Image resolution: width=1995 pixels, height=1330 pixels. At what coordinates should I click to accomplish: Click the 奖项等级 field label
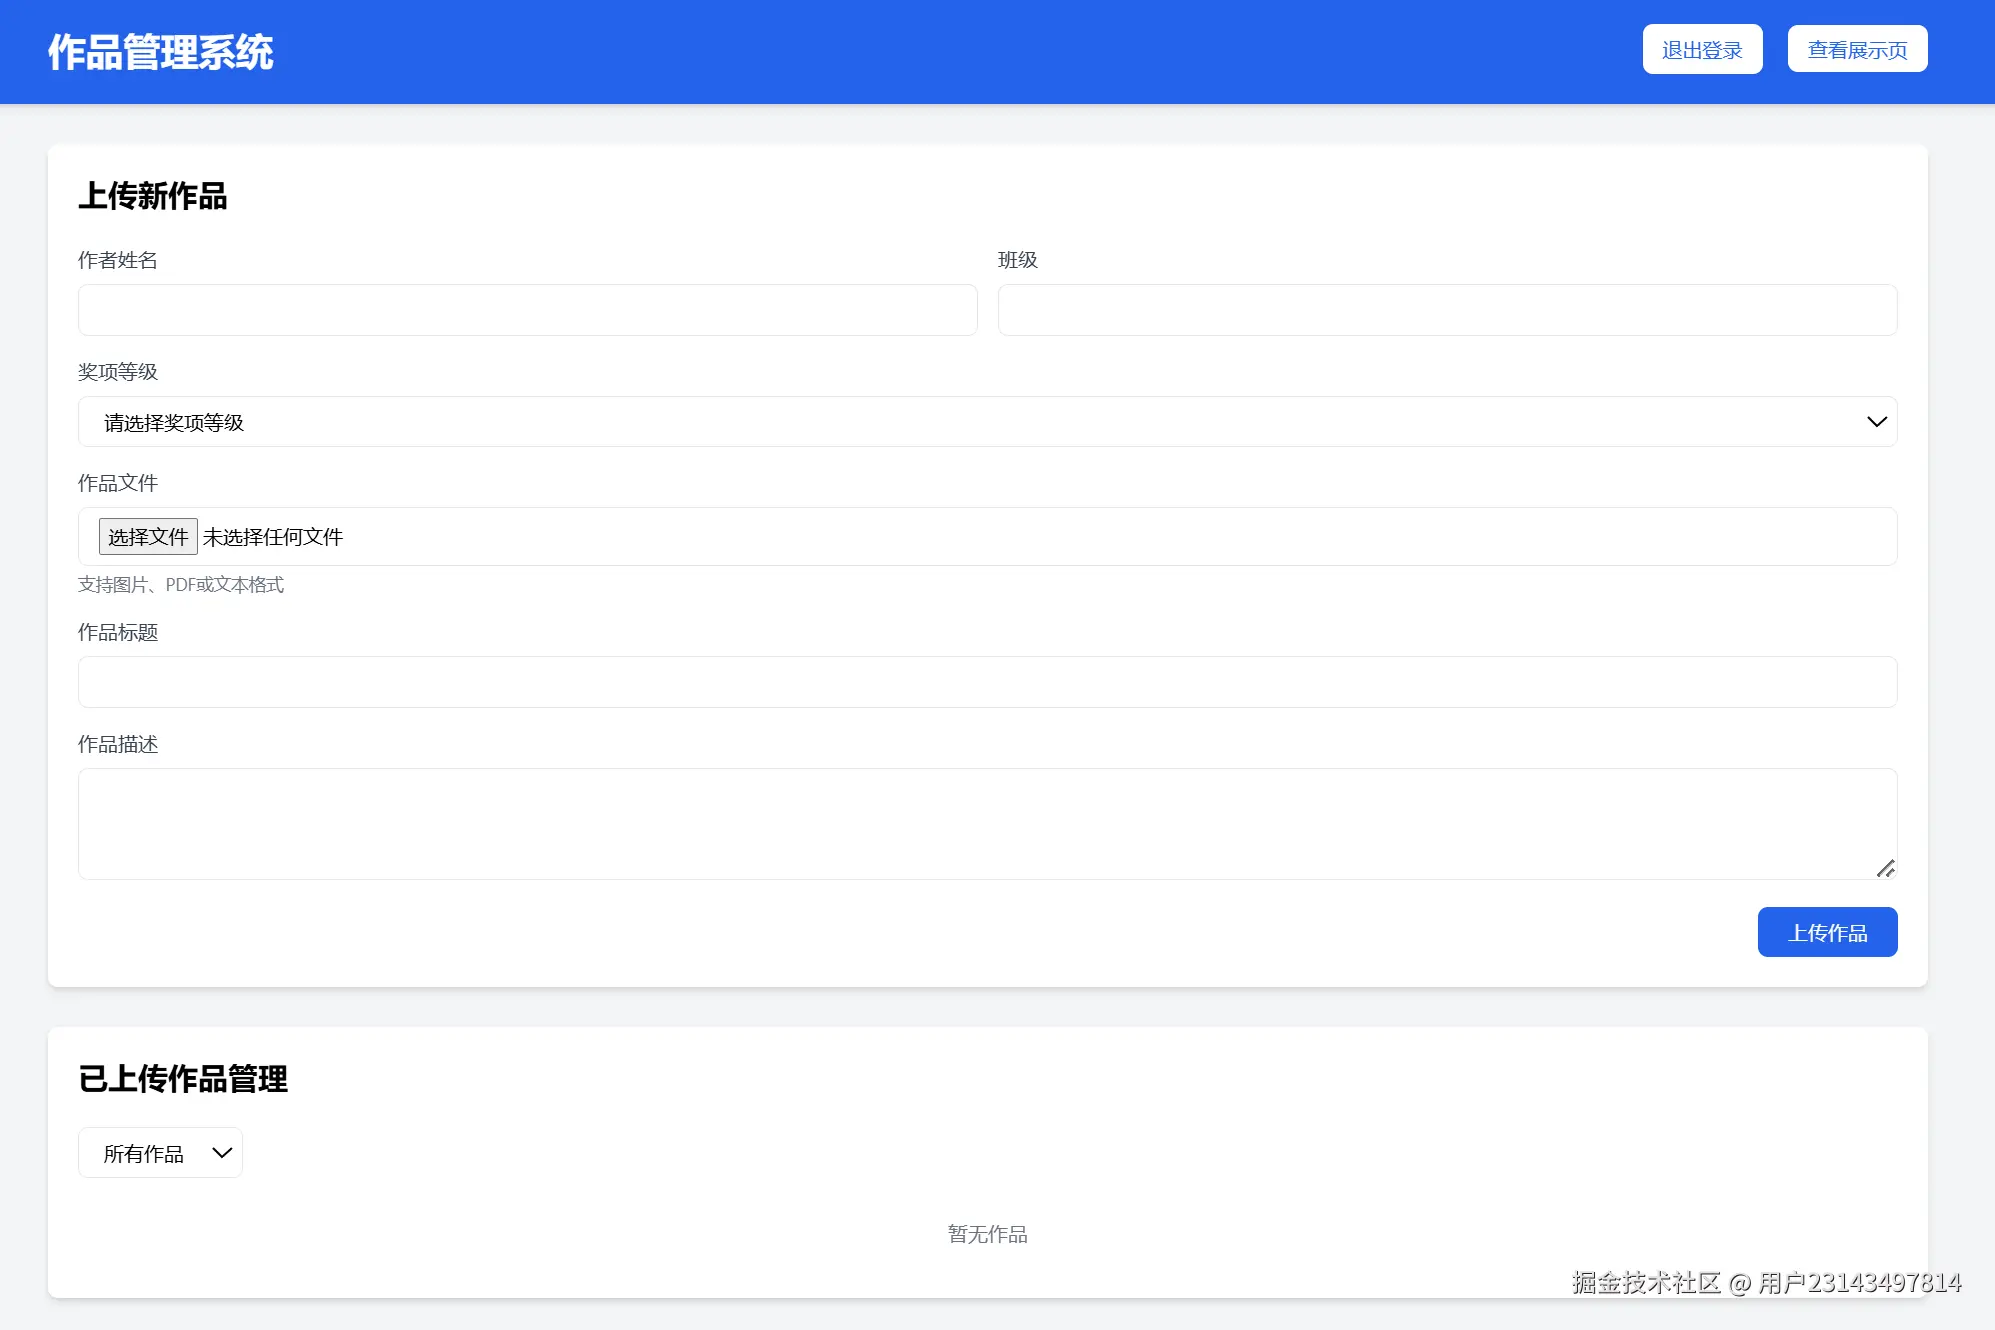pyautogui.click(x=118, y=372)
